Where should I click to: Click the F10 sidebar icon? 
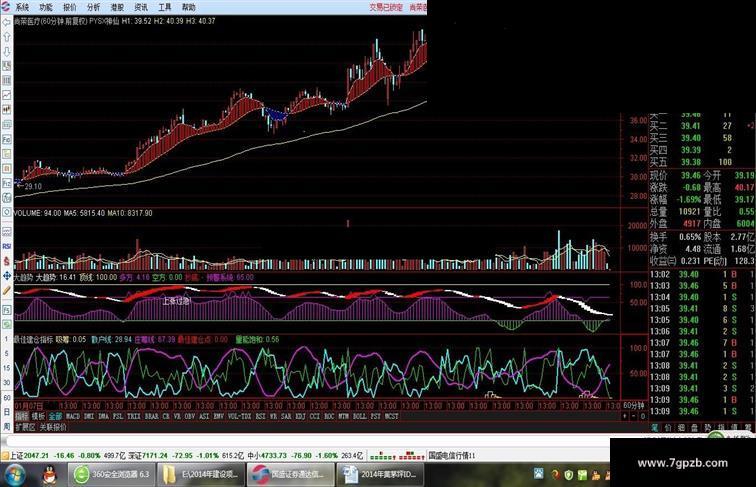(7, 139)
